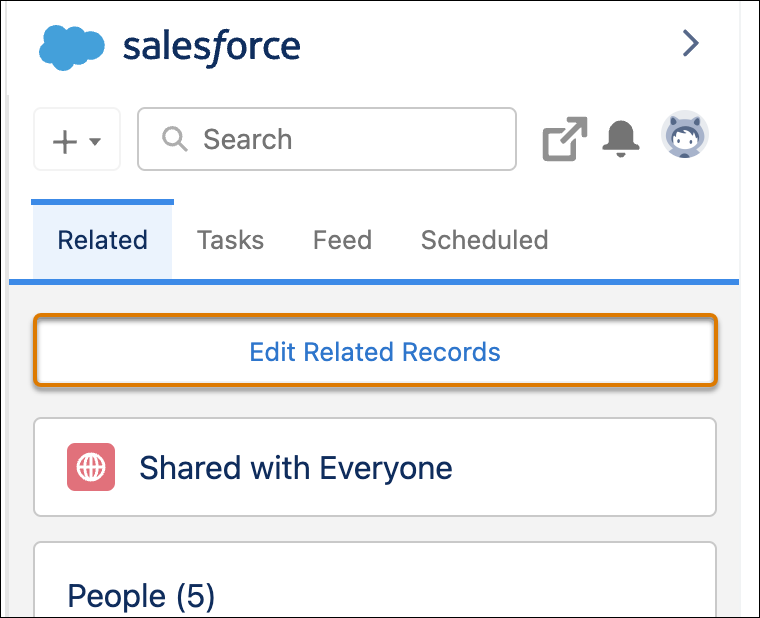
Task: Click the red globe sharing icon
Action: pyautogui.click(x=91, y=467)
